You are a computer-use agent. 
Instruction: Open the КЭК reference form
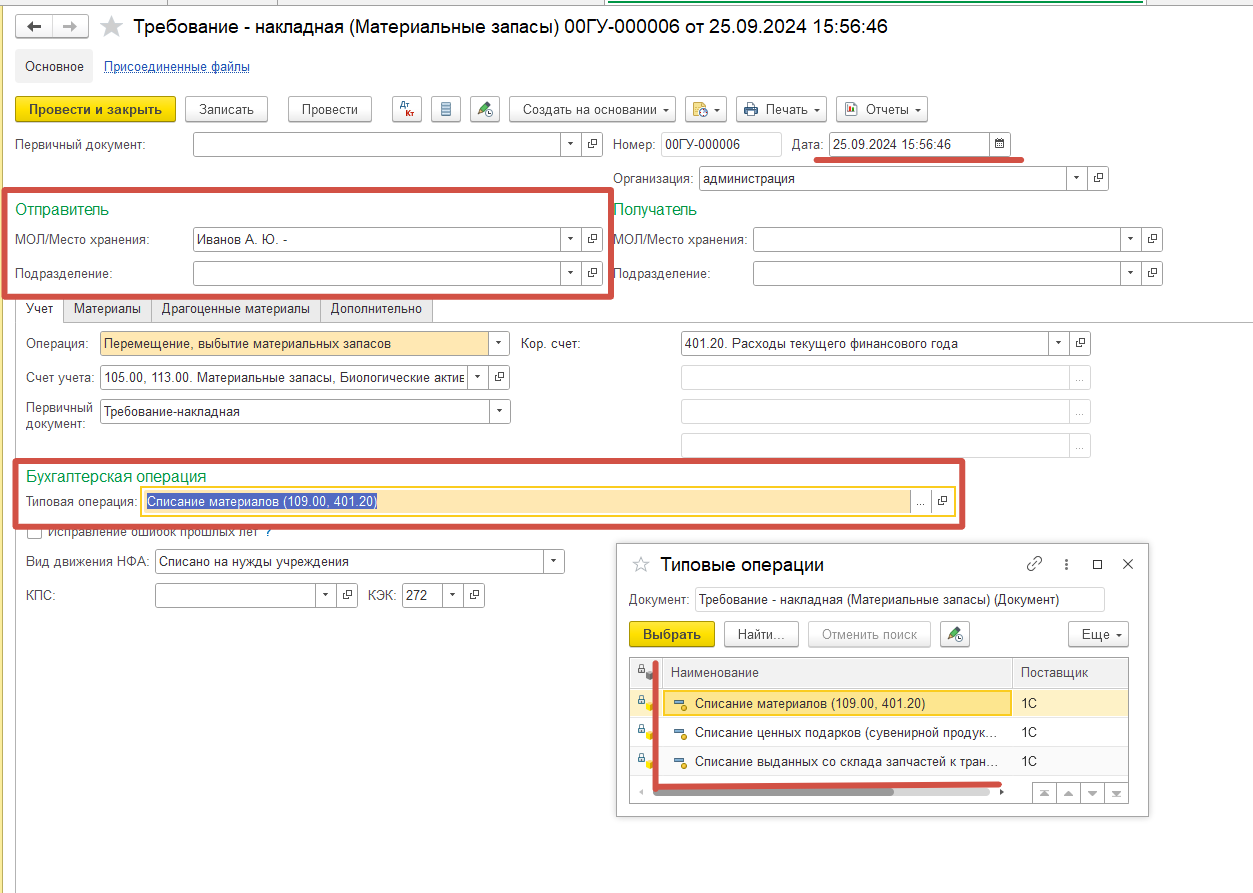coord(475,595)
